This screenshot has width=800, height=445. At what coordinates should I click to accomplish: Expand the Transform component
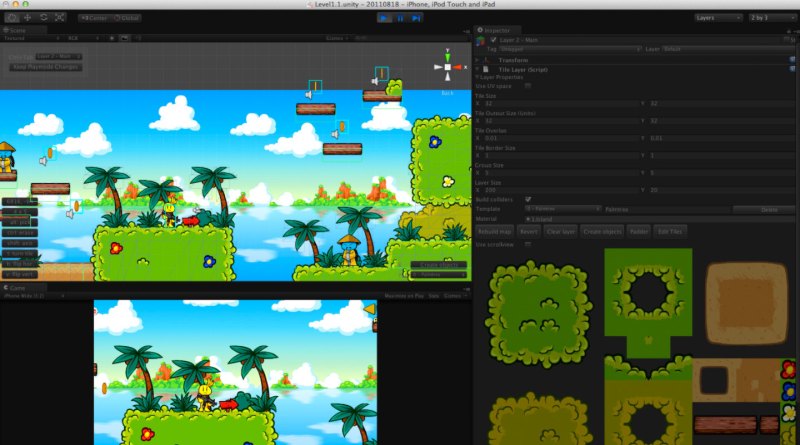click(x=478, y=60)
